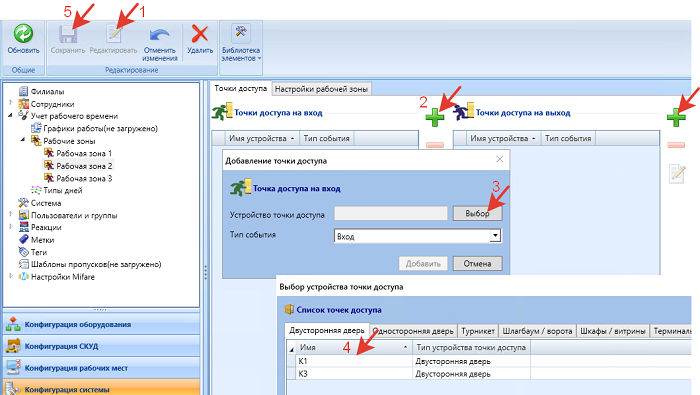Select Реакции tree item
The image size is (700, 395).
pos(46,228)
